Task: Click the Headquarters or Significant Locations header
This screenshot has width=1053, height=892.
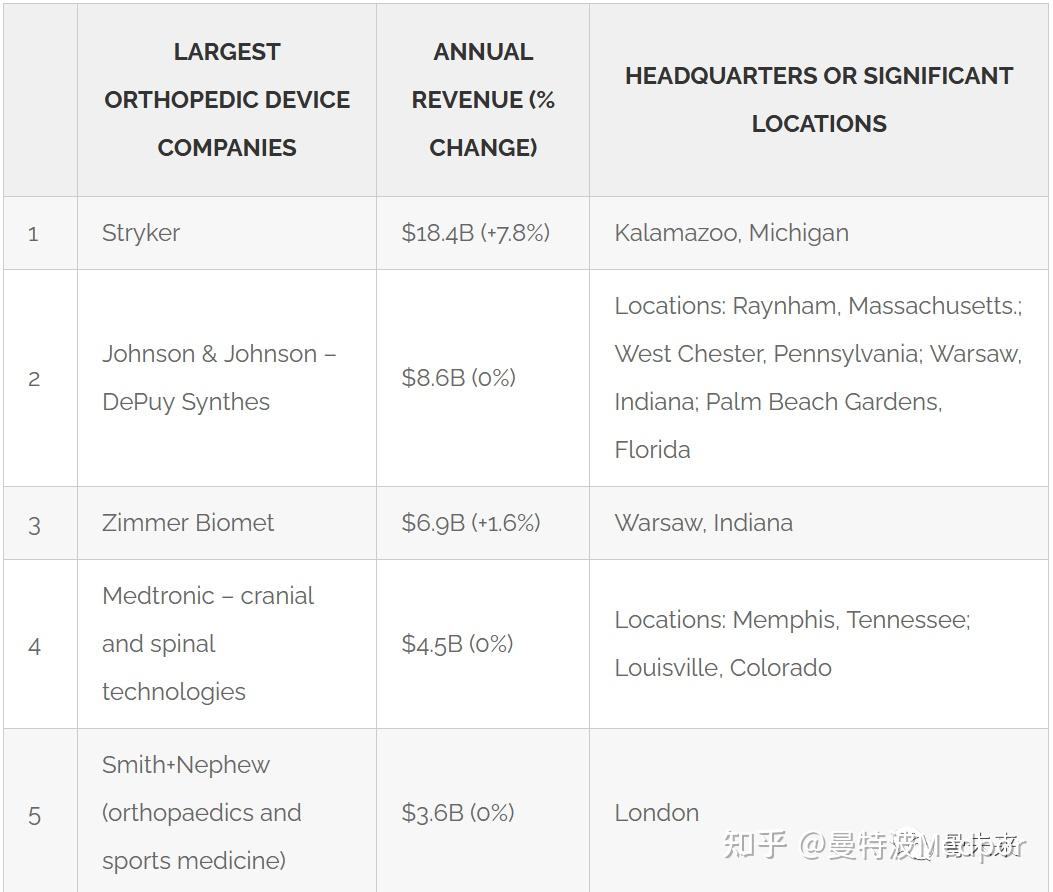Action: [x=819, y=100]
